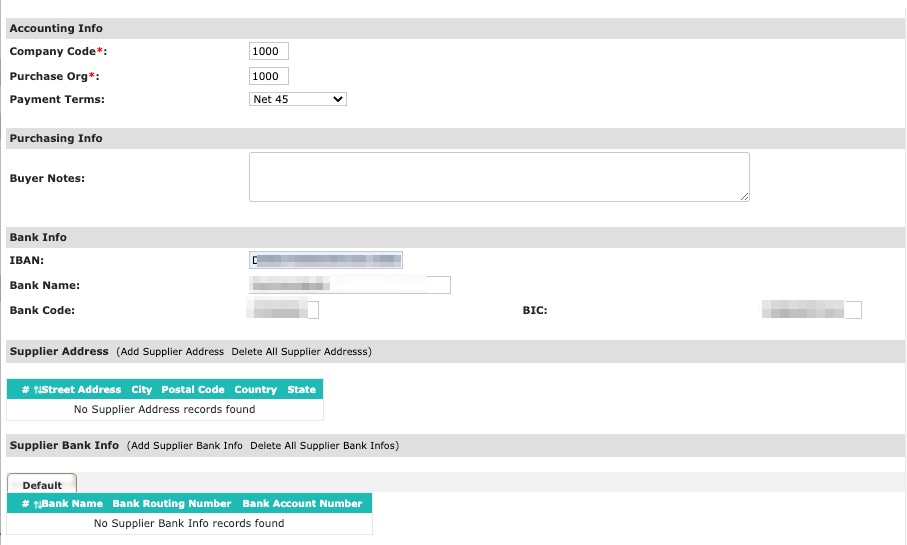
Task: Focus the Bank Code input box
Action: tap(284, 310)
